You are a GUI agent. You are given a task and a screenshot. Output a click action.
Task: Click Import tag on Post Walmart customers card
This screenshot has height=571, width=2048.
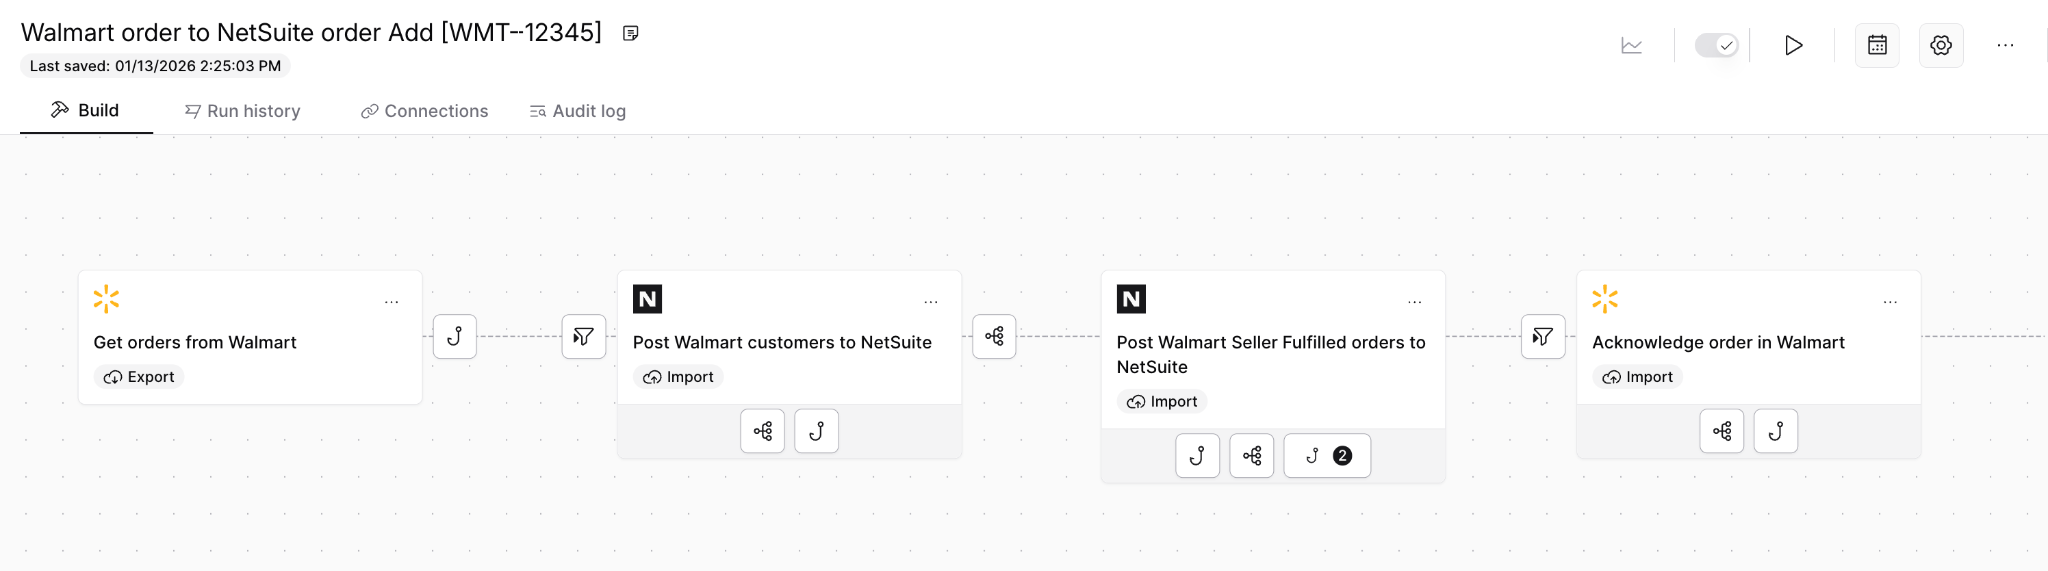(x=678, y=377)
